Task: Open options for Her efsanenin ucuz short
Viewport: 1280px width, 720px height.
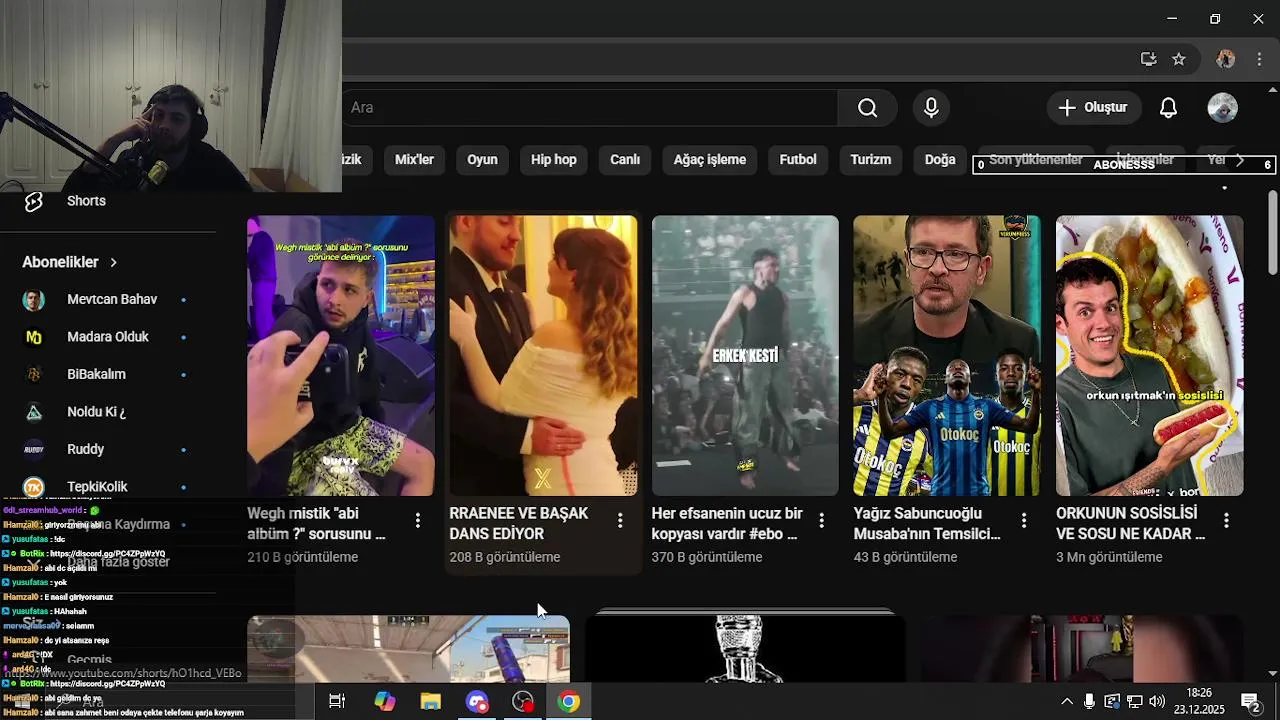Action: [x=822, y=520]
